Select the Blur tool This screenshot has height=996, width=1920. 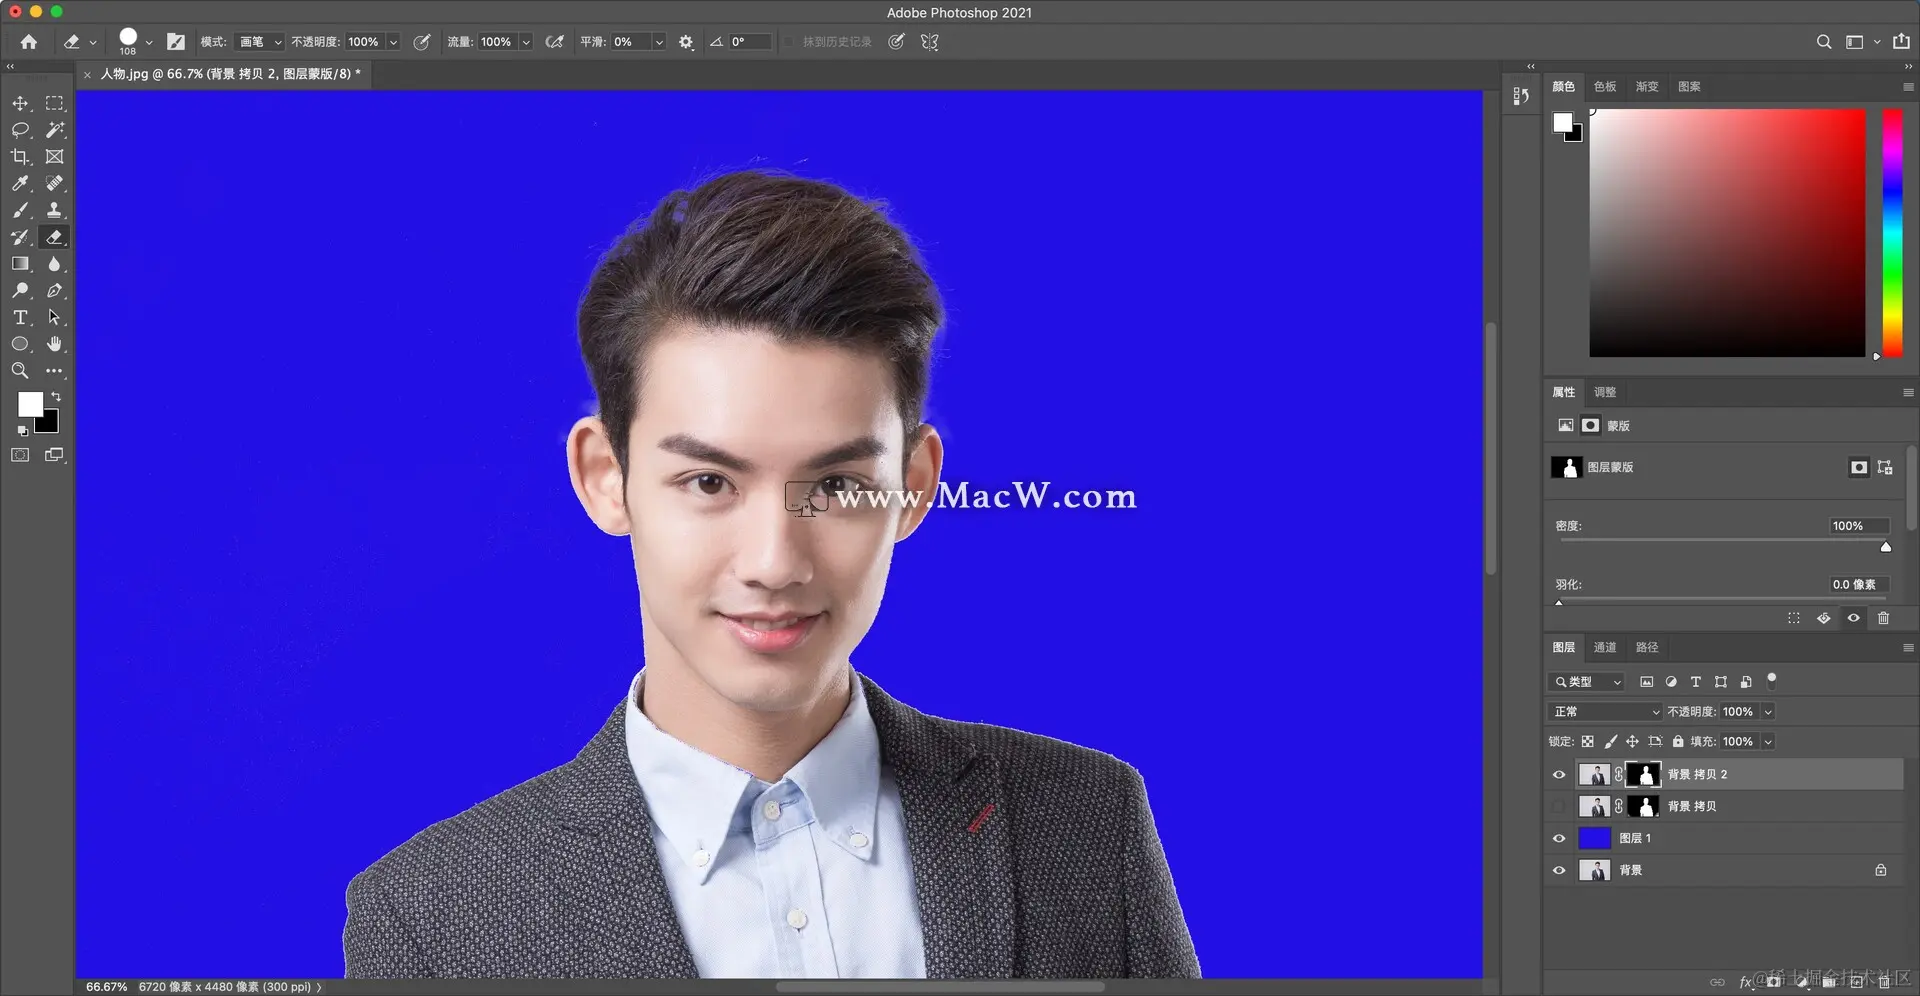tap(54, 264)
